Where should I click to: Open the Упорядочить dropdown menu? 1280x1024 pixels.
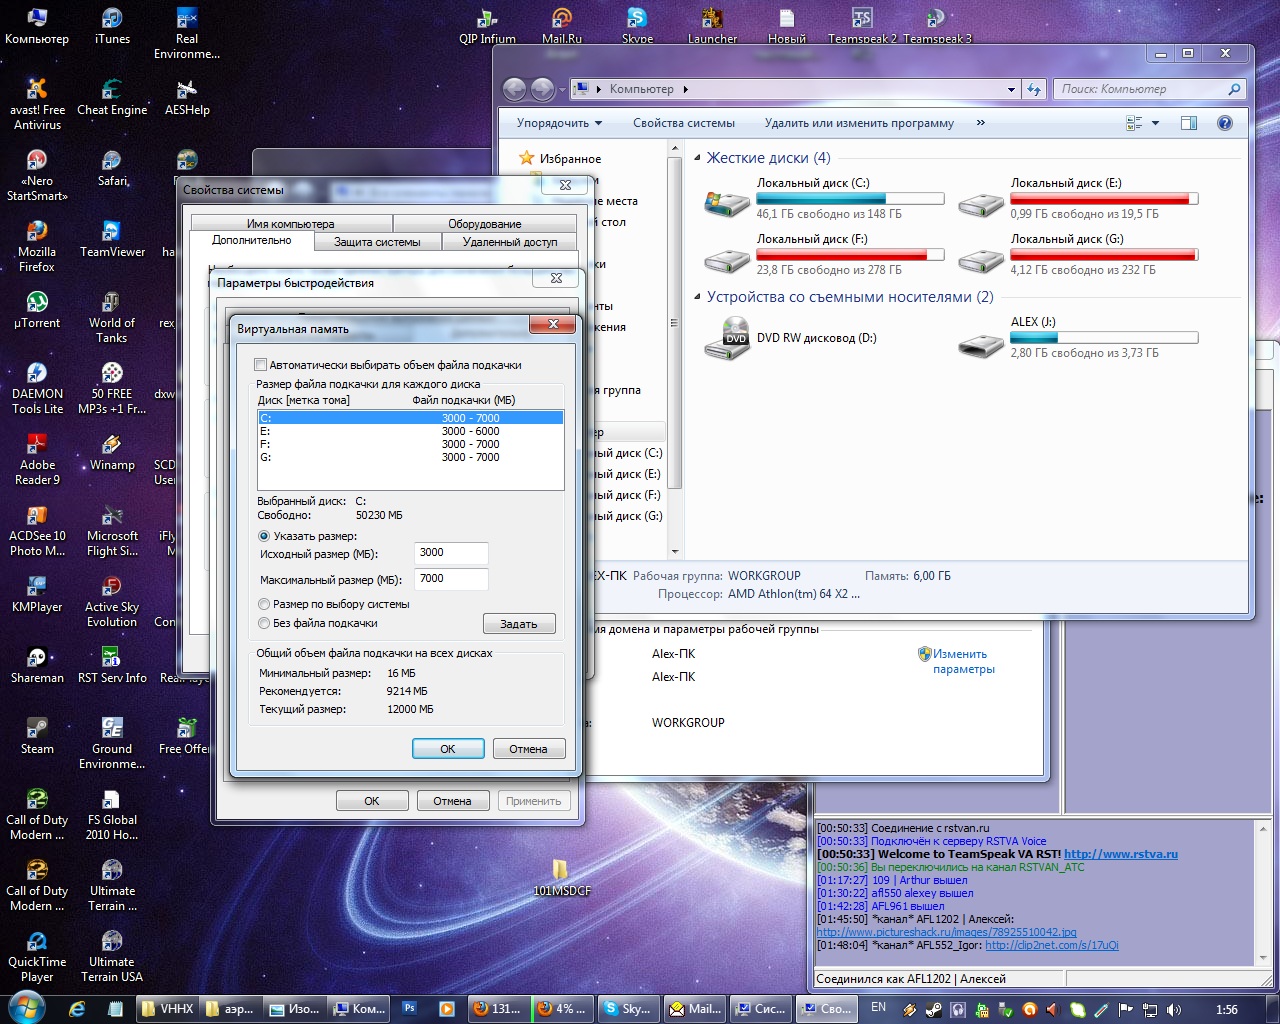559,123
